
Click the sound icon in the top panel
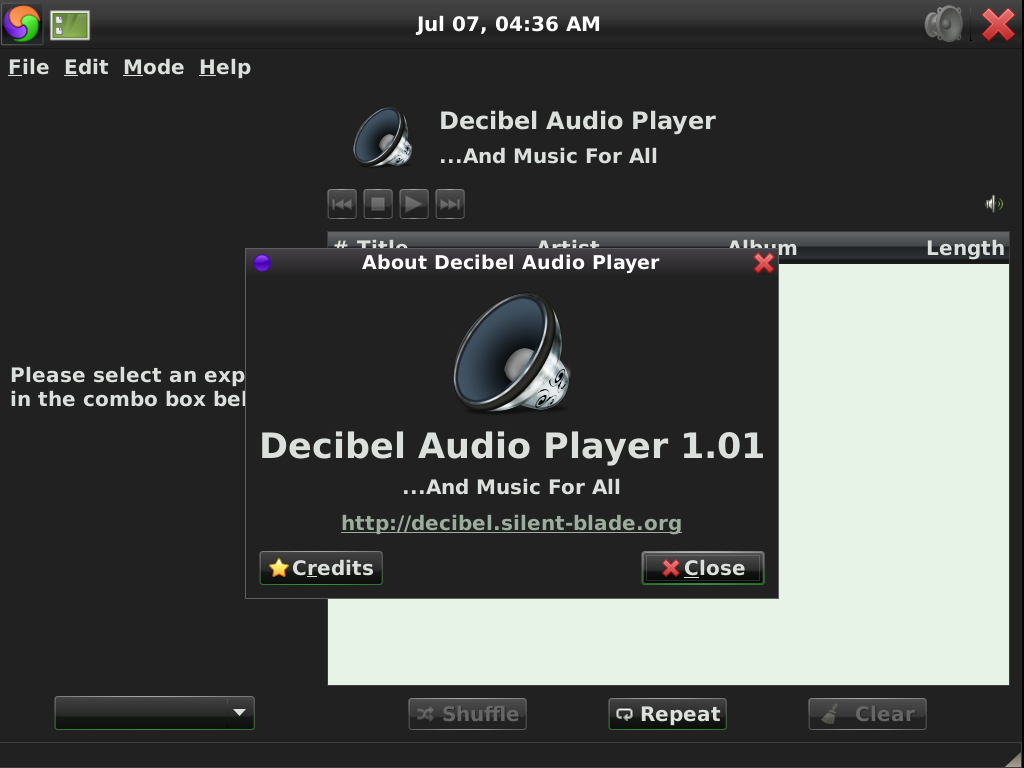click(943, 23)
